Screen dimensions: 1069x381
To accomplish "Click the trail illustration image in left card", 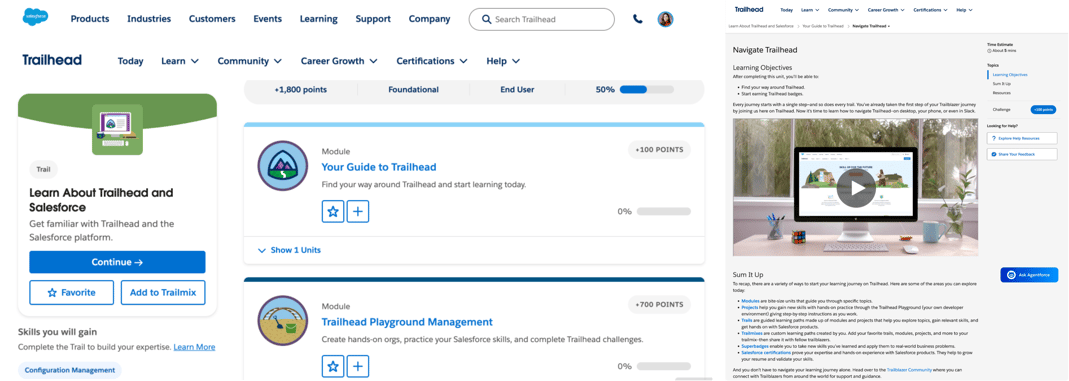I will click(x=117, y=129).
